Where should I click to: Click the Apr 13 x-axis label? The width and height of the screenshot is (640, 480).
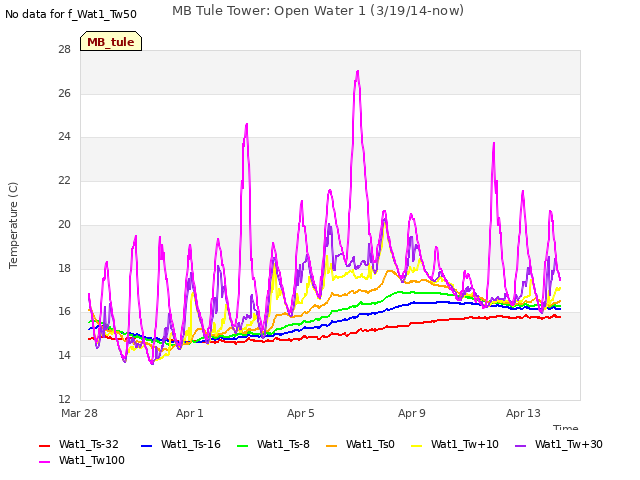pos(523,413)
